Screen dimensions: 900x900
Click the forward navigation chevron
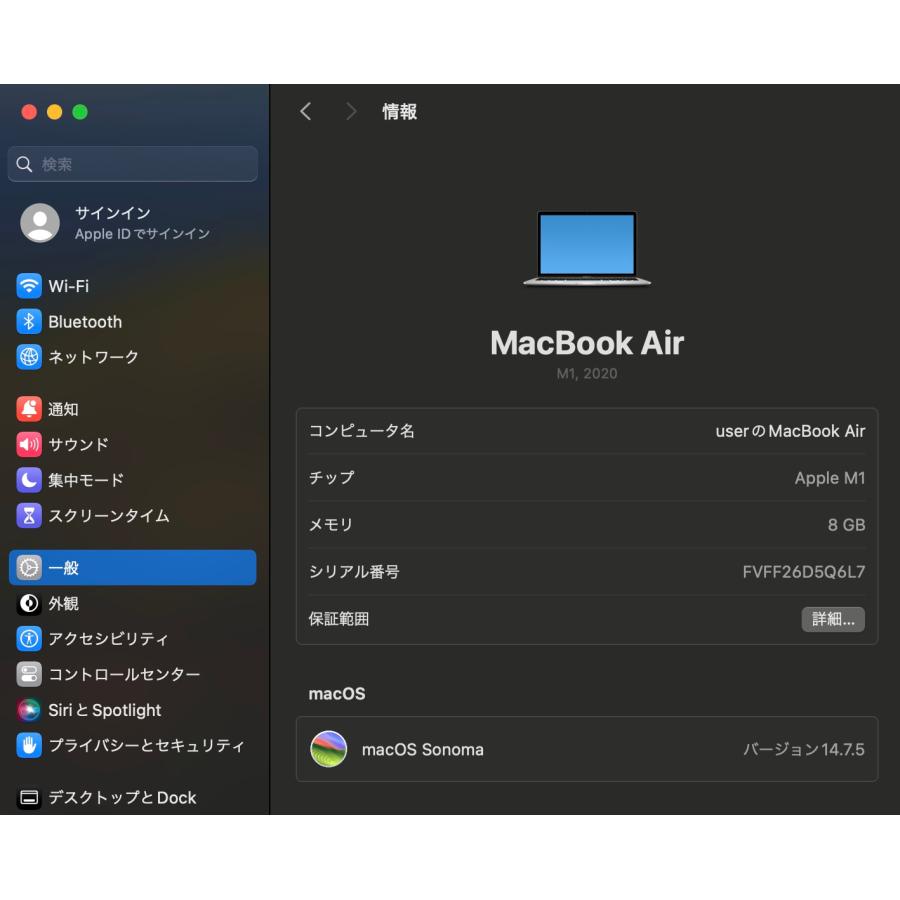[x=350, y=111]
